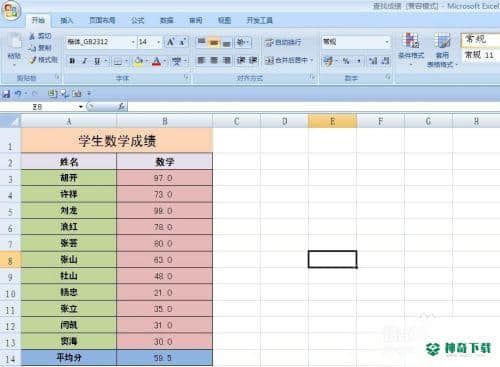
Task: Switch to the 插入 ribbon tab
Action: [x=66, y=21]
